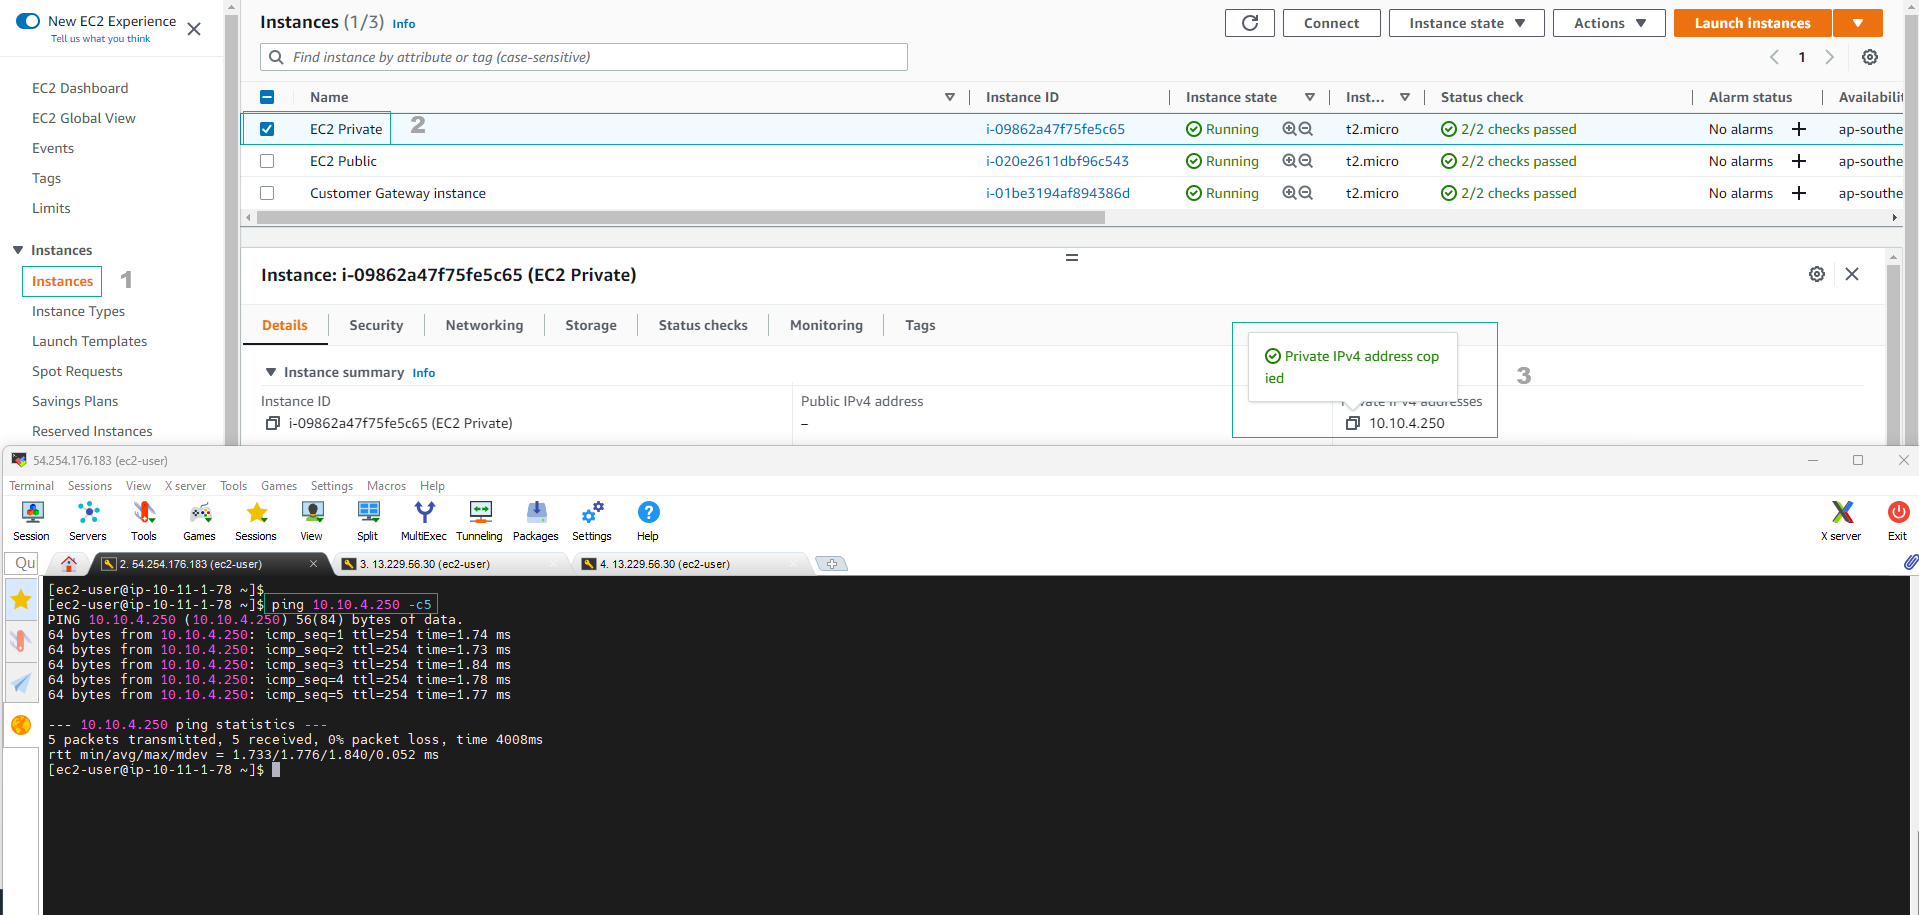Focus the Find instance search field
1919x915 pixels.
[x=584, y=57]
